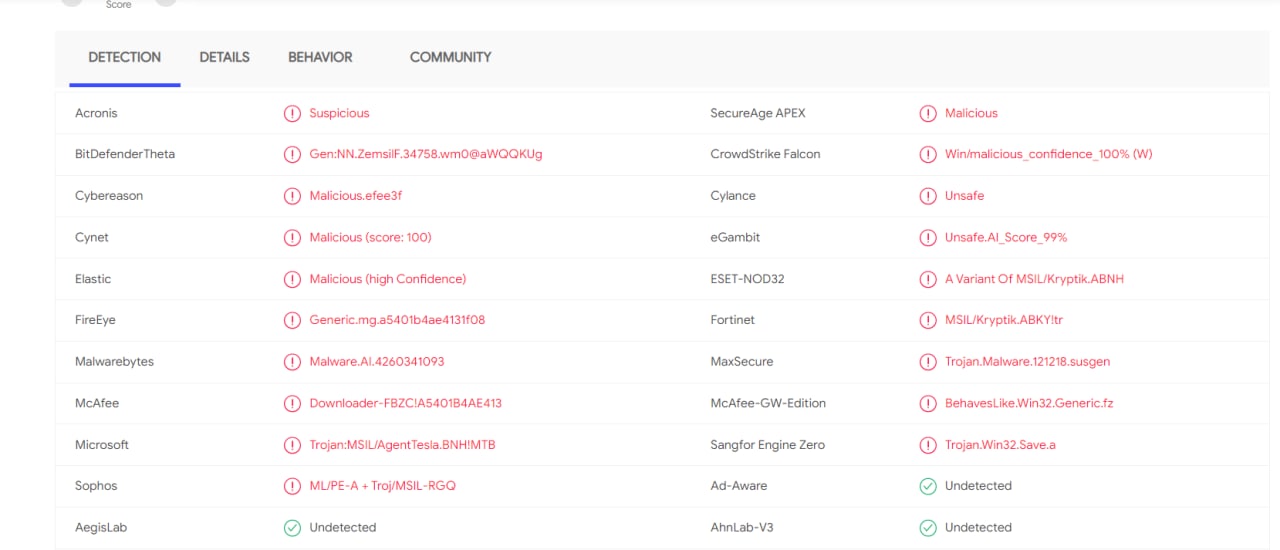Click alert icon beside Trojan:MSIL/AgentTesla.BNH!MTB

(292, 445)
